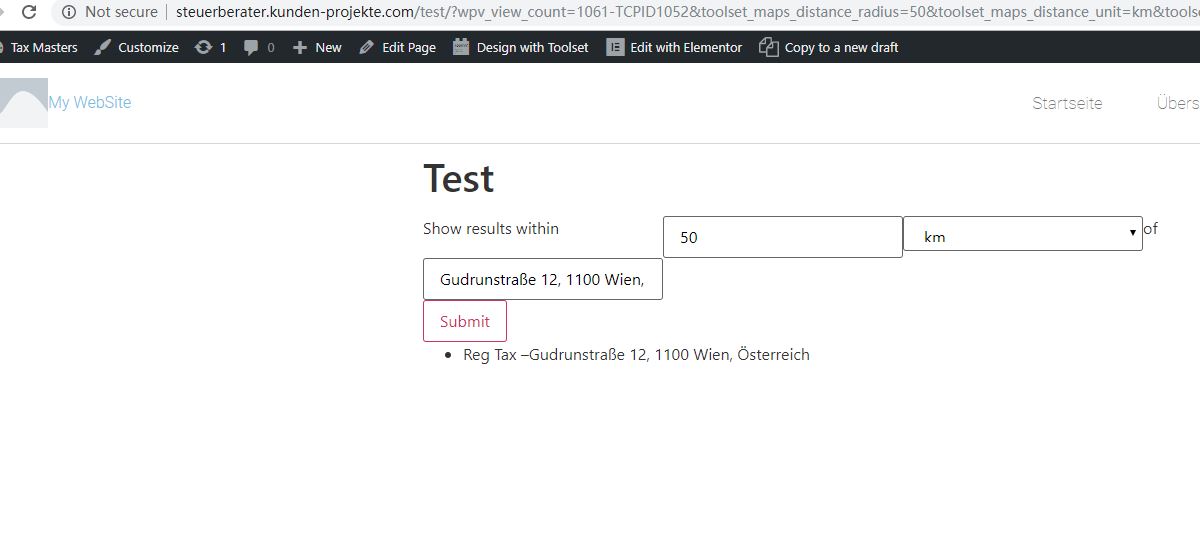Open the pending updates icon showing 1

(x=210, y=47)
